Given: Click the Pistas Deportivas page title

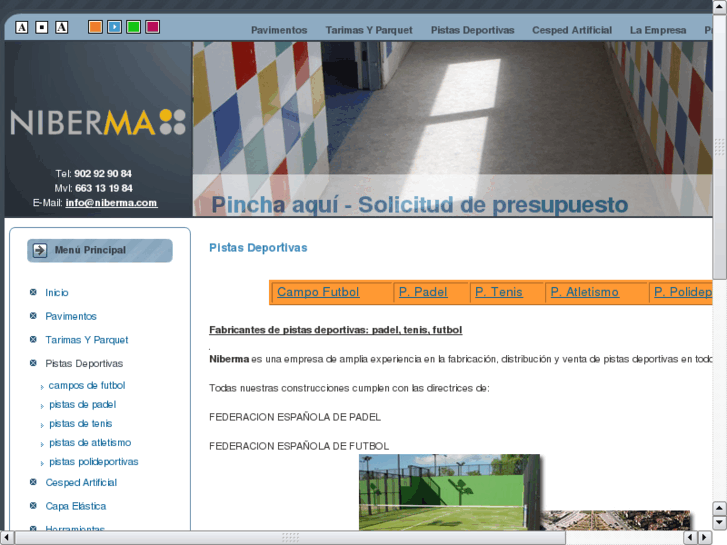Looking at the screenshot, I should [x=258, y=248].
